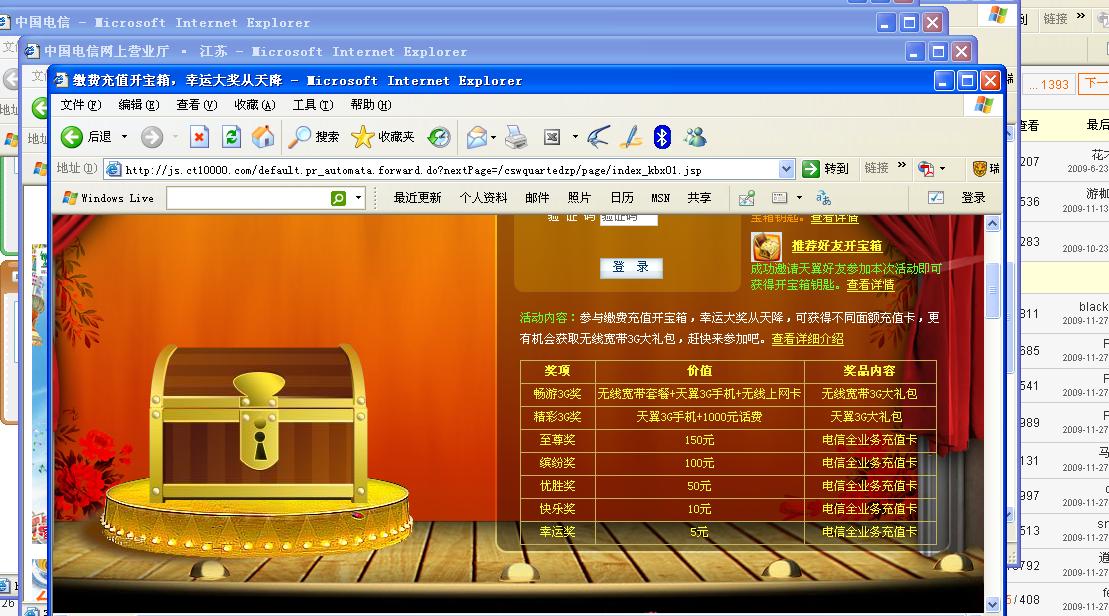Stop loading with the red X icon
This screenshot has height=616, width=1109.
(x=199, y=136)
